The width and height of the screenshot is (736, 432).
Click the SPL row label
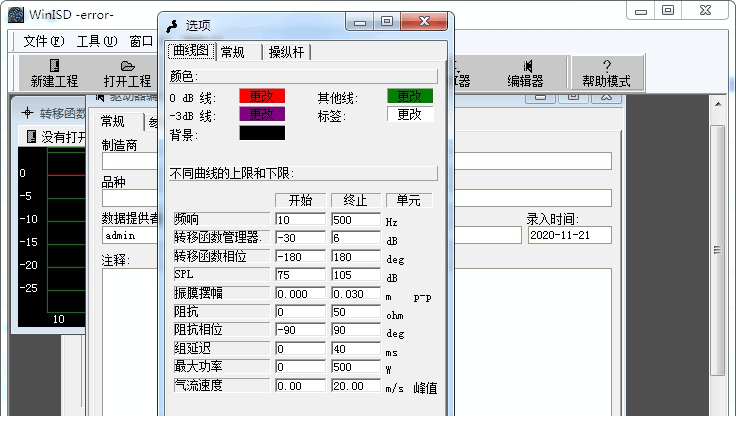click(x=222, y=275)
